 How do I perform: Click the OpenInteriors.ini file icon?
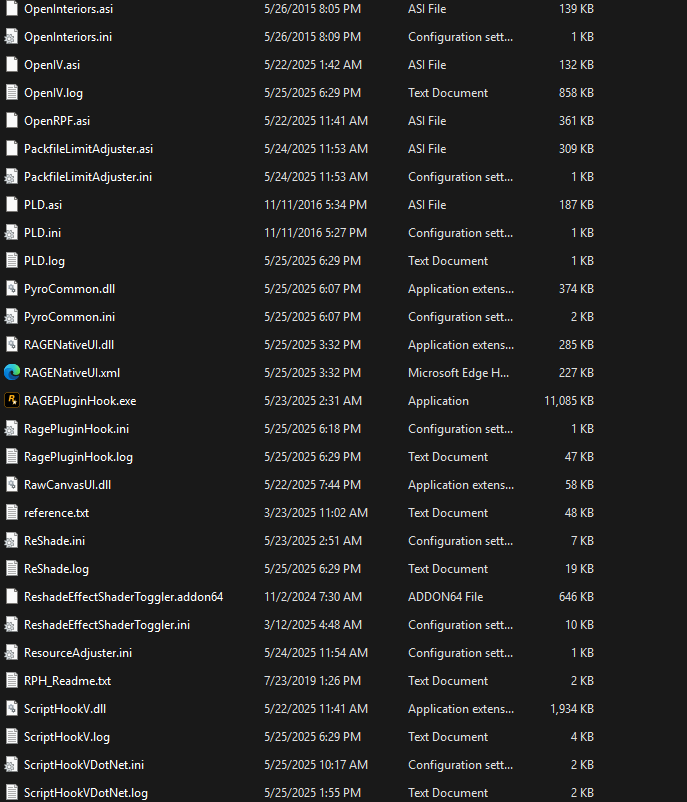click(x=11, y=37)
